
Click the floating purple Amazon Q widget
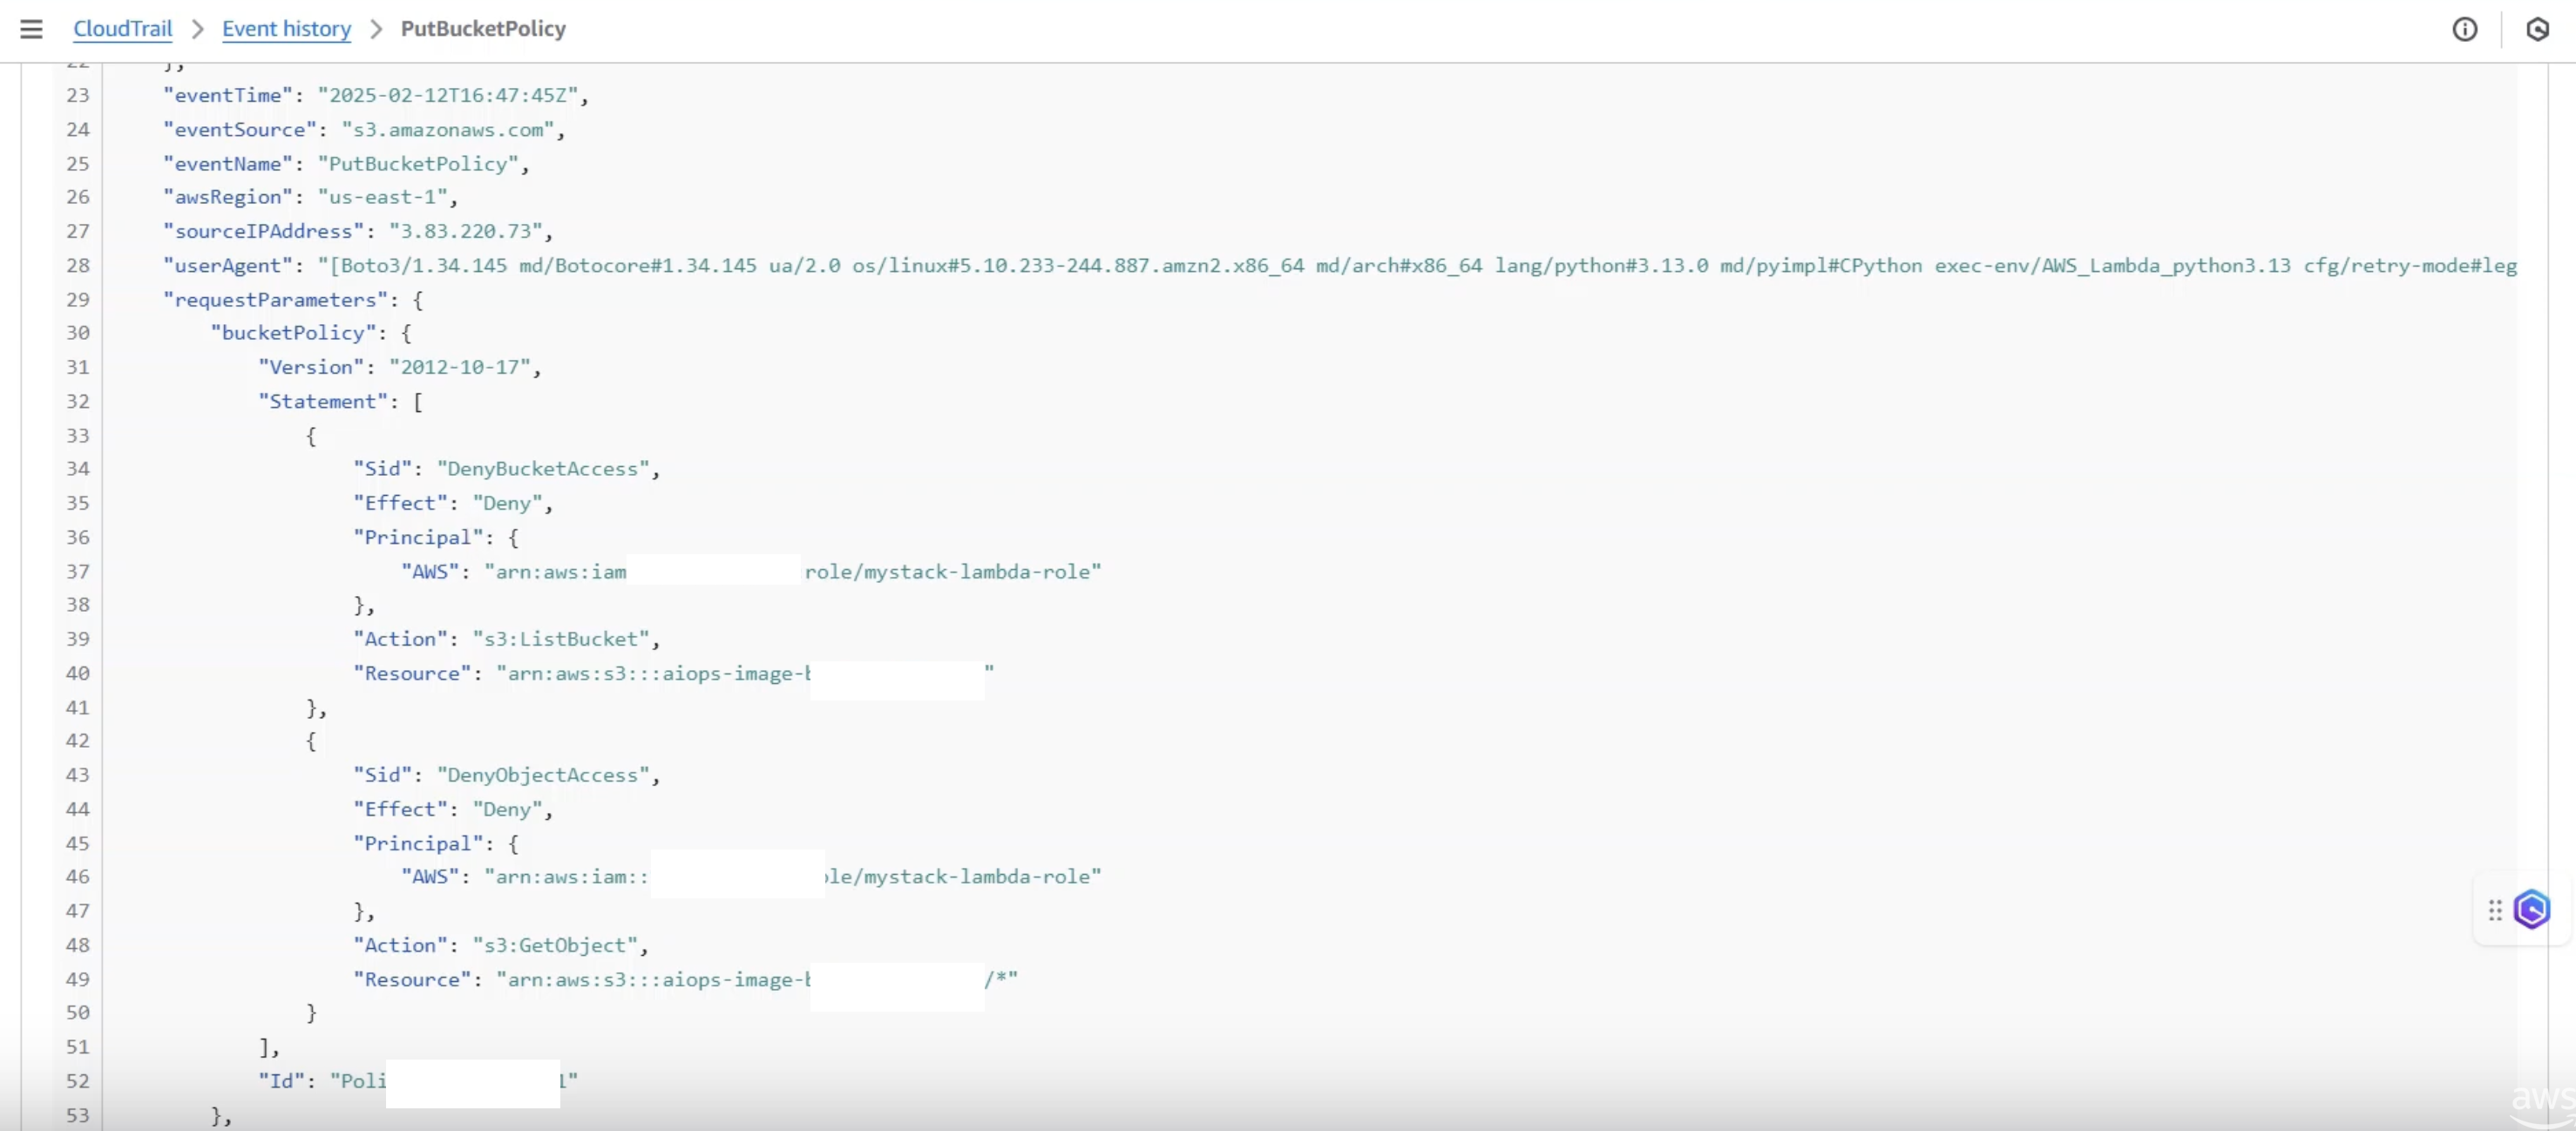[2532, 909]
